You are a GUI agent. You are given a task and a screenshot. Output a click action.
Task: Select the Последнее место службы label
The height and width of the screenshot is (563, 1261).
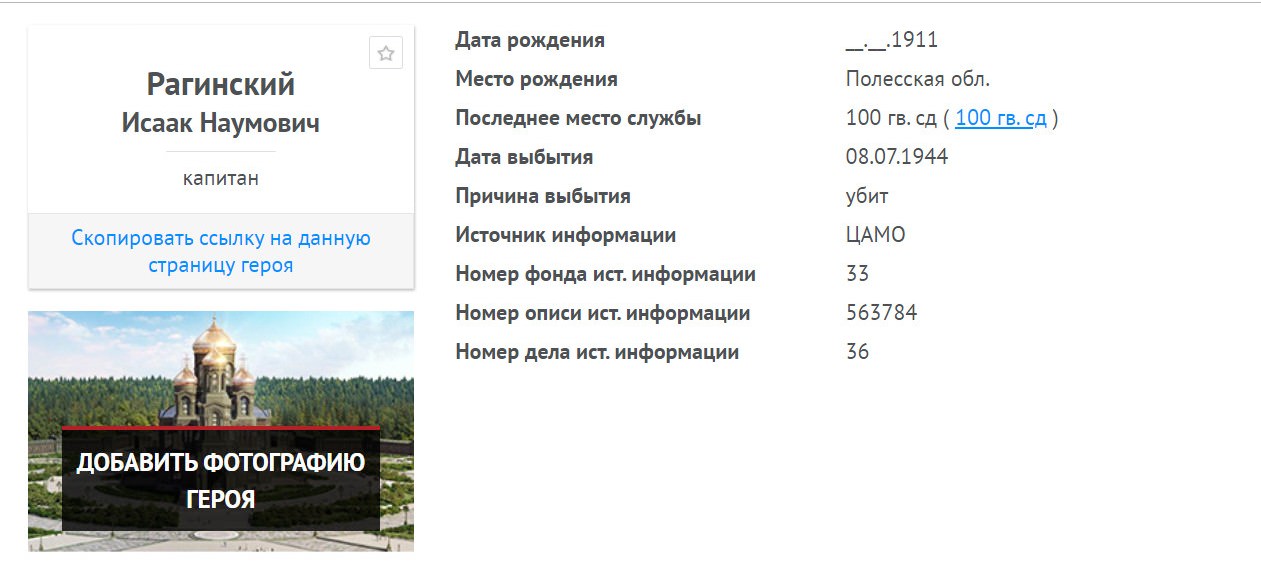578,118
